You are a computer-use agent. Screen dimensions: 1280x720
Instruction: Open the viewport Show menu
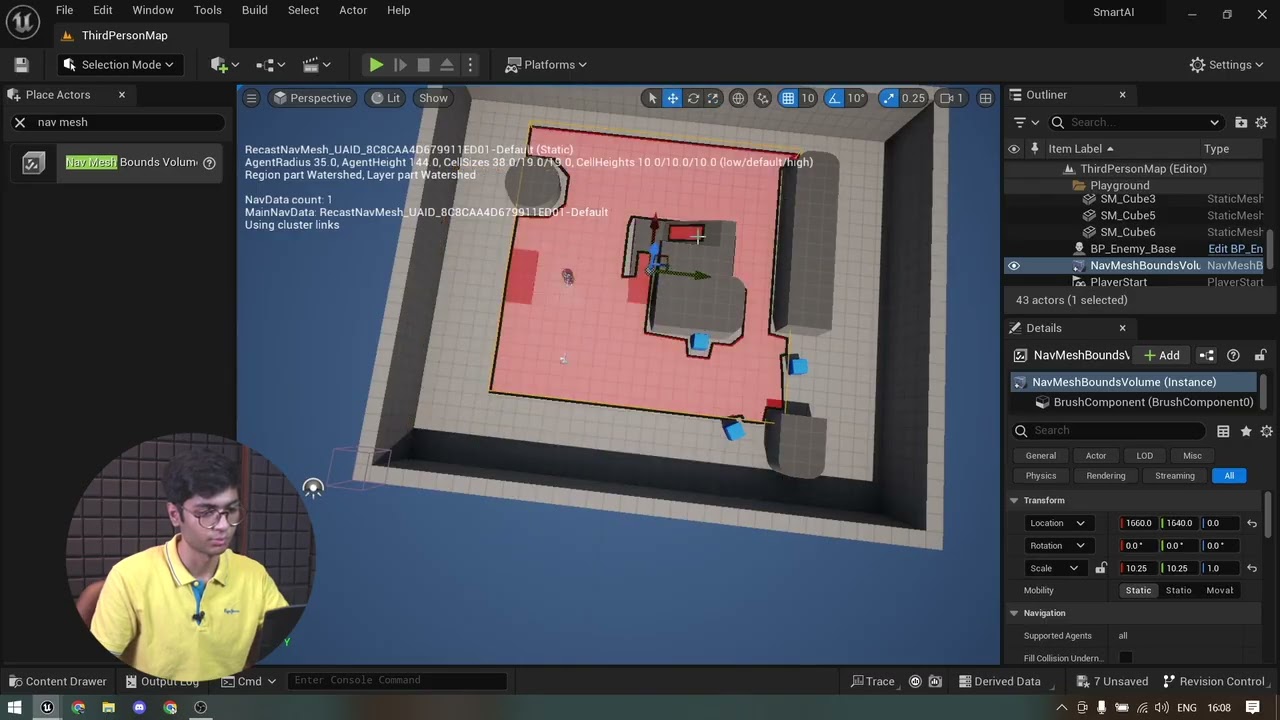(x=433, y=98)
